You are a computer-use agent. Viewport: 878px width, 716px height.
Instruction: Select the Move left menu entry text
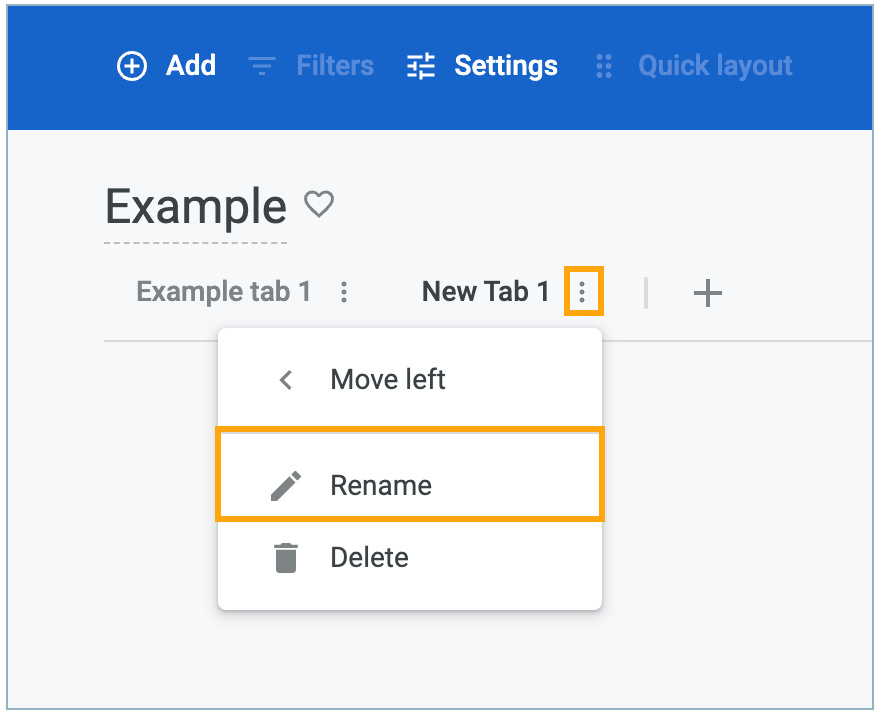(388, 380)
